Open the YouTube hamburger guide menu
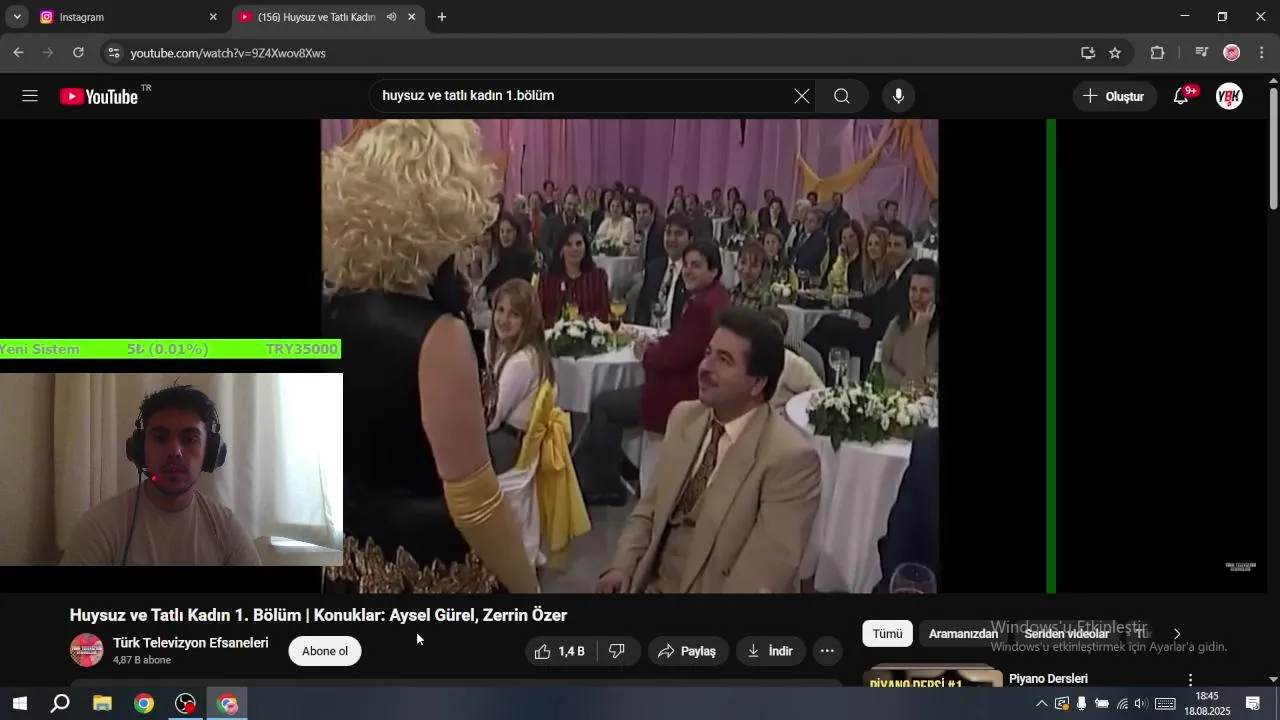 (x=30, y=96)
